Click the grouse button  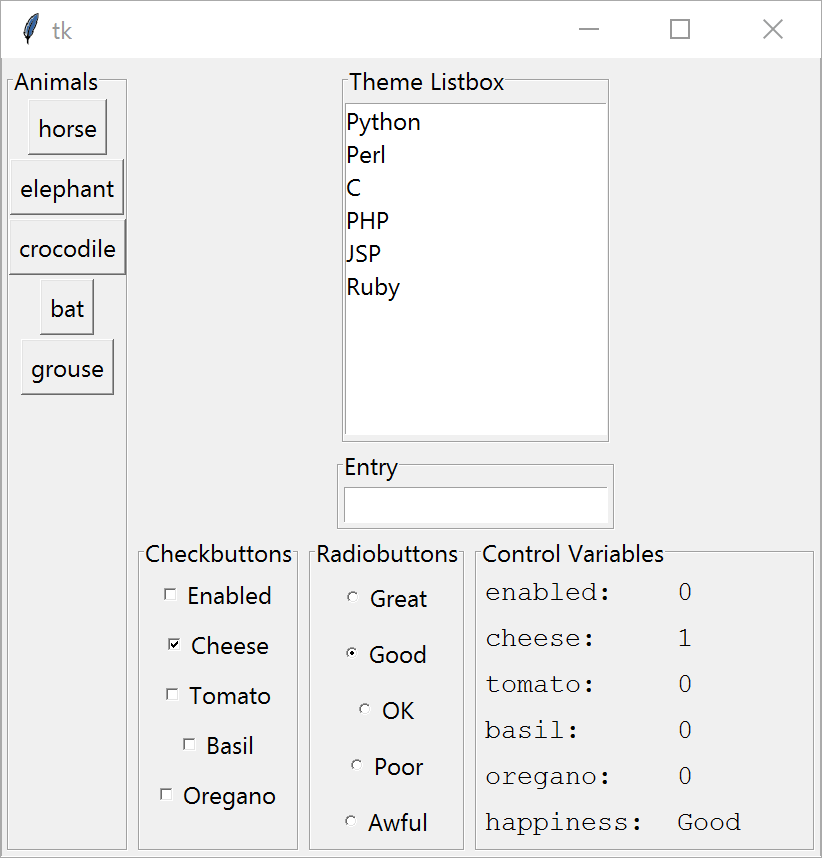point(67,367)
